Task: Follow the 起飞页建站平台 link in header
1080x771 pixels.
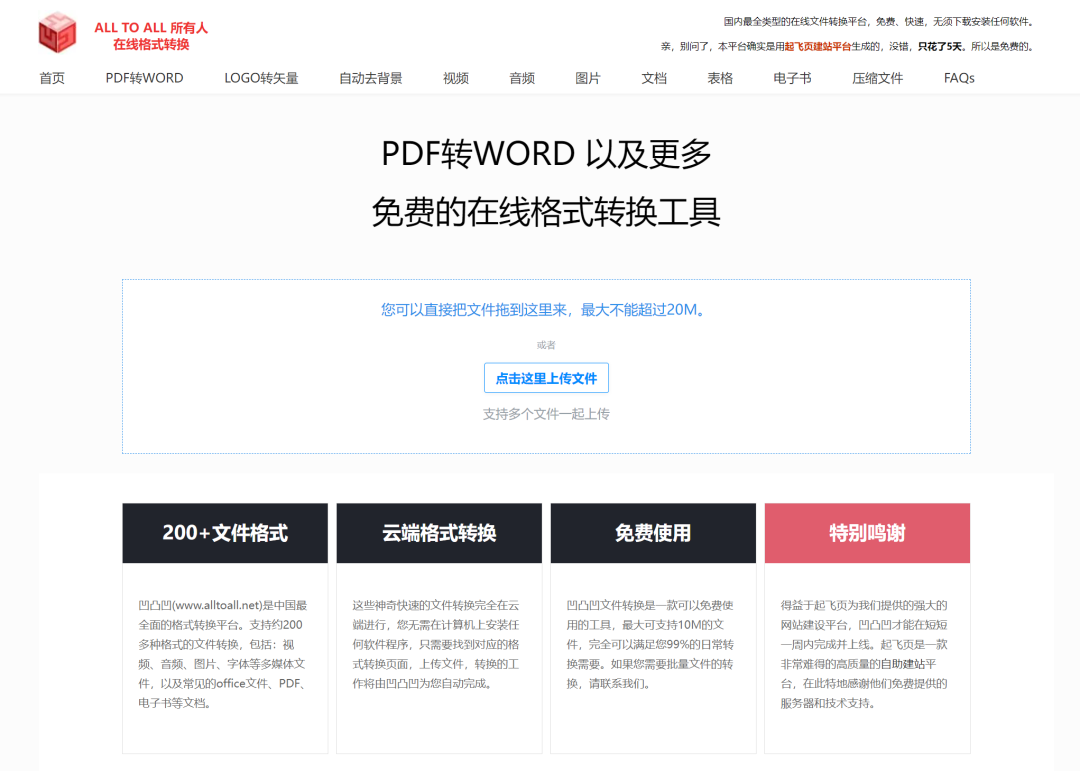Action: pos(818,46)
